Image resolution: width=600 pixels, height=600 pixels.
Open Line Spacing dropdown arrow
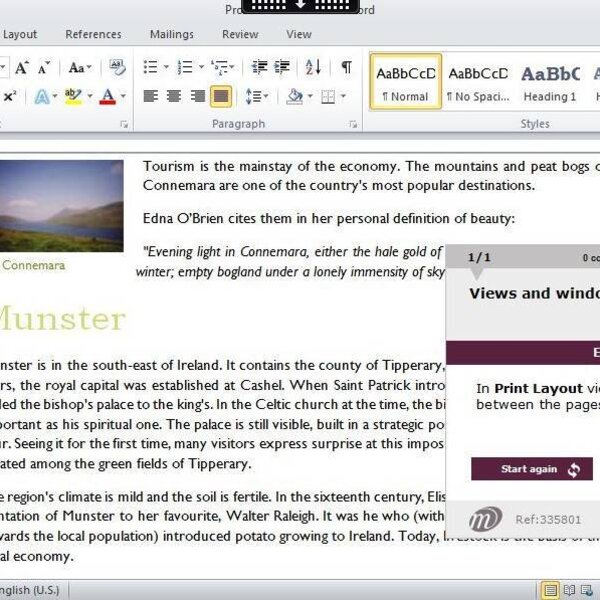[266, 96]
